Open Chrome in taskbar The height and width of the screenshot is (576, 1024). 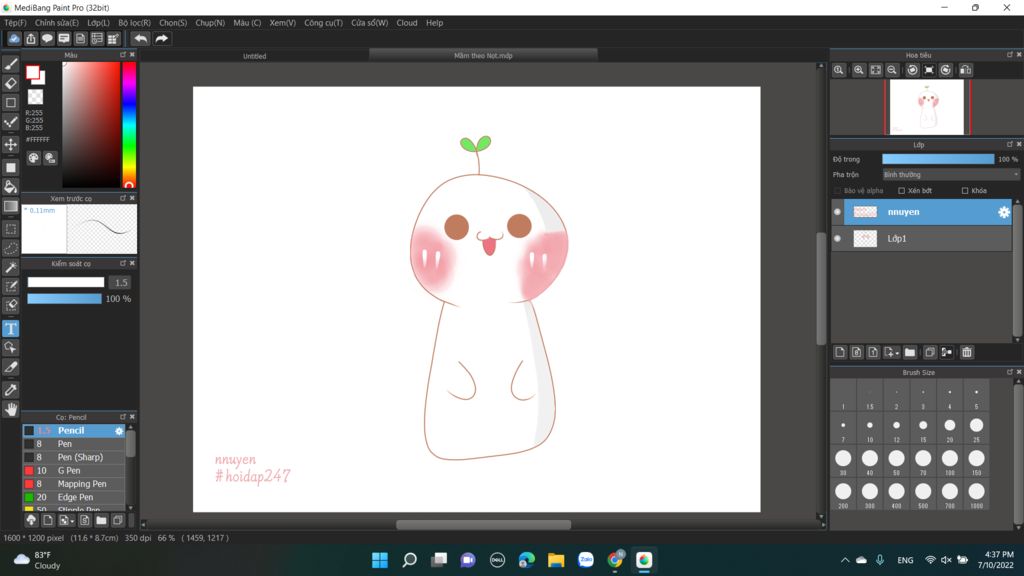tap(615, 560)
